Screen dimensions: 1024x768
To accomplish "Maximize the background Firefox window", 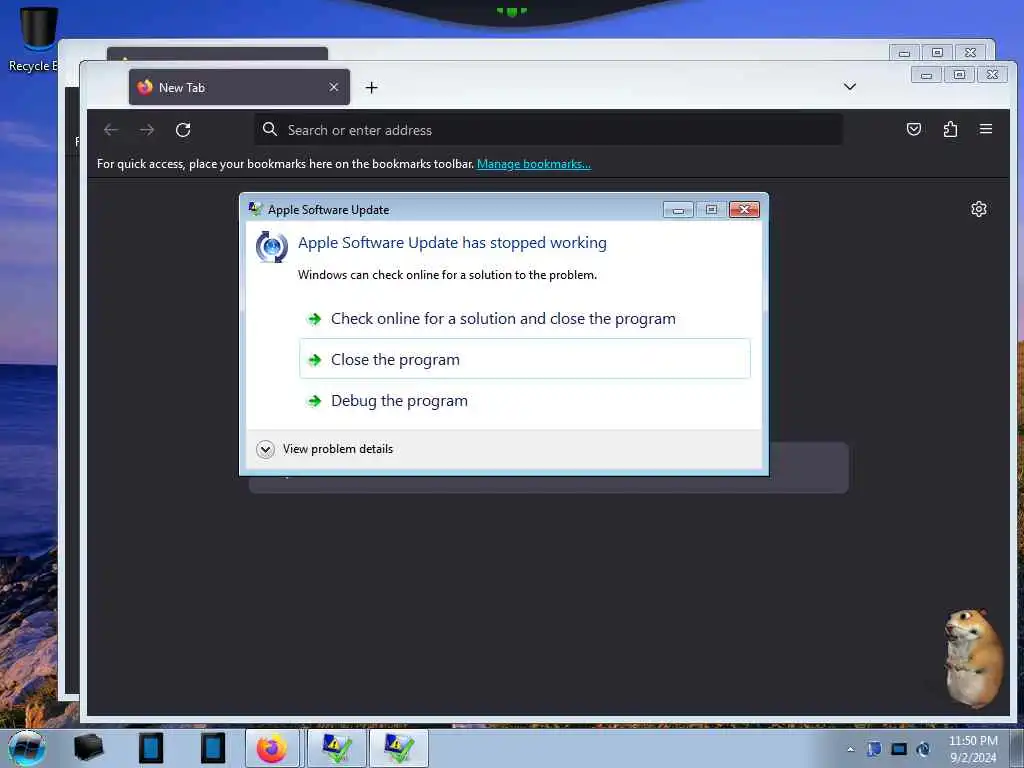I will [x=937, y=53].
